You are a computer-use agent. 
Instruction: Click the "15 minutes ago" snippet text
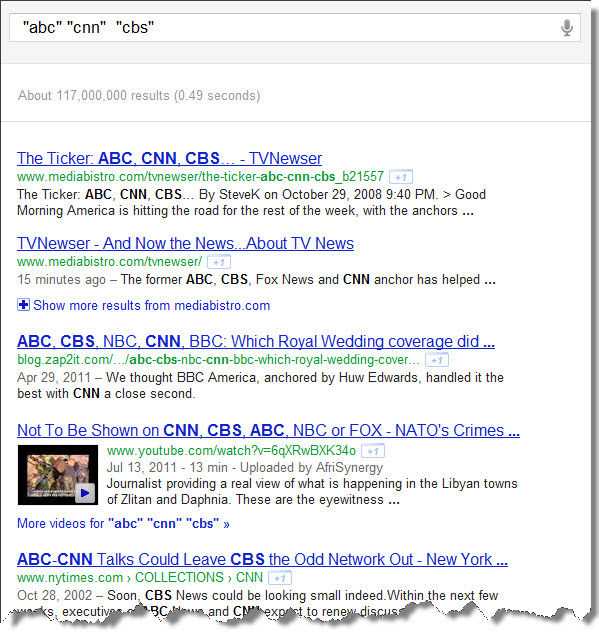(x=62, y=280)
